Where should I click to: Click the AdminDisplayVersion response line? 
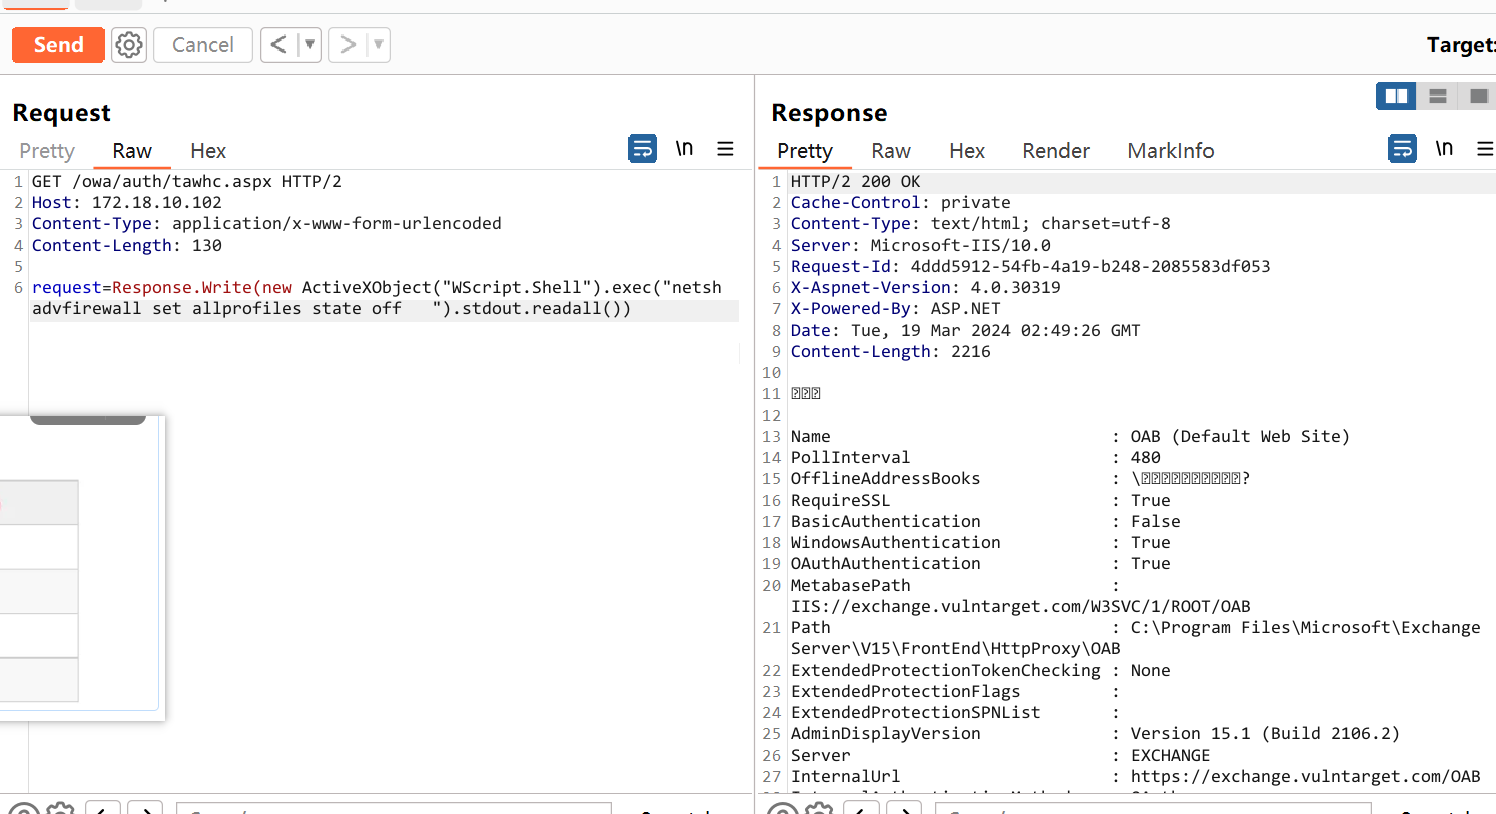(x=1096, y=734)
